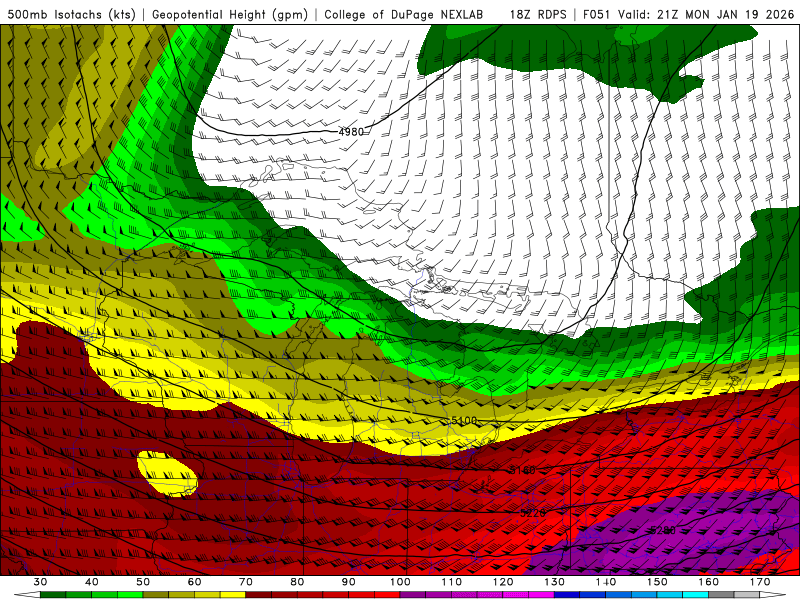This screenshot has width=800, height=600.
Task: Pick the olive swatch right of 50
Action: click(x=156, y=595)
